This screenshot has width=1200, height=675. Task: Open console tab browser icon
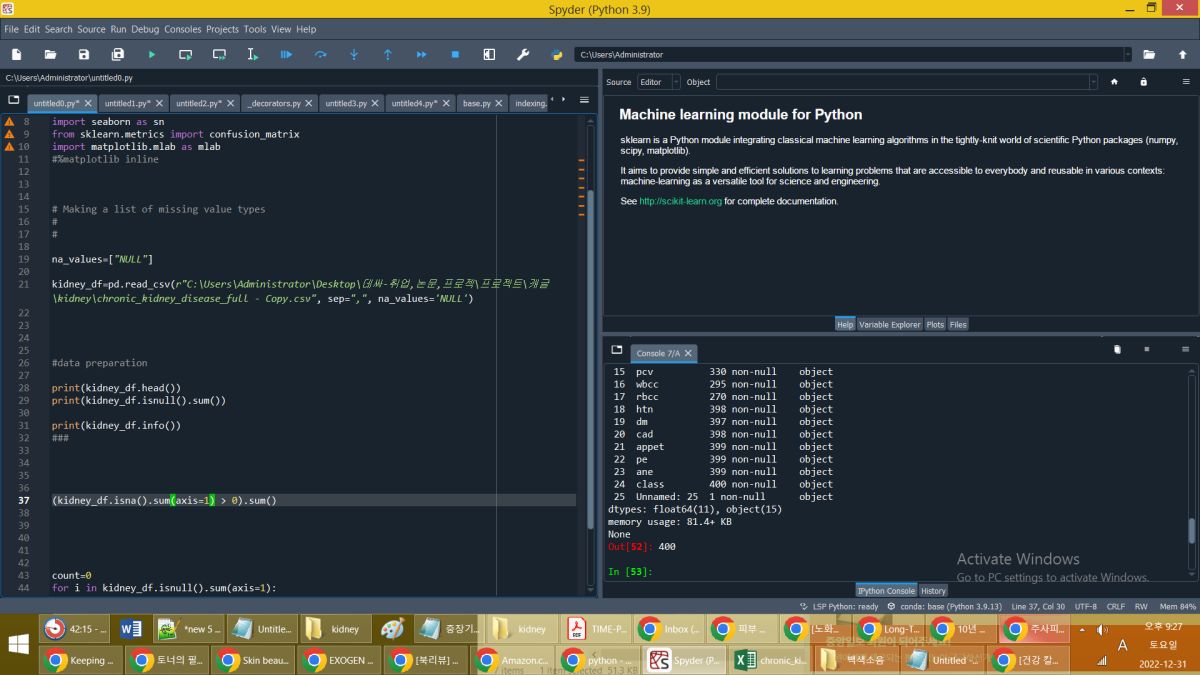point(616,351)
